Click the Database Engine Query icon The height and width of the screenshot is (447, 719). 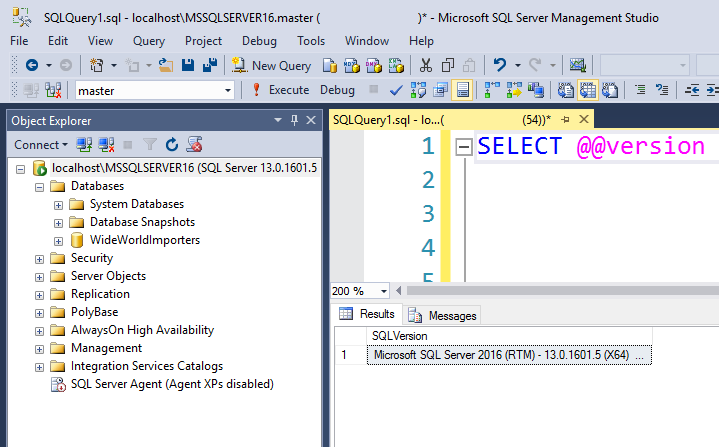pos(330,66)
